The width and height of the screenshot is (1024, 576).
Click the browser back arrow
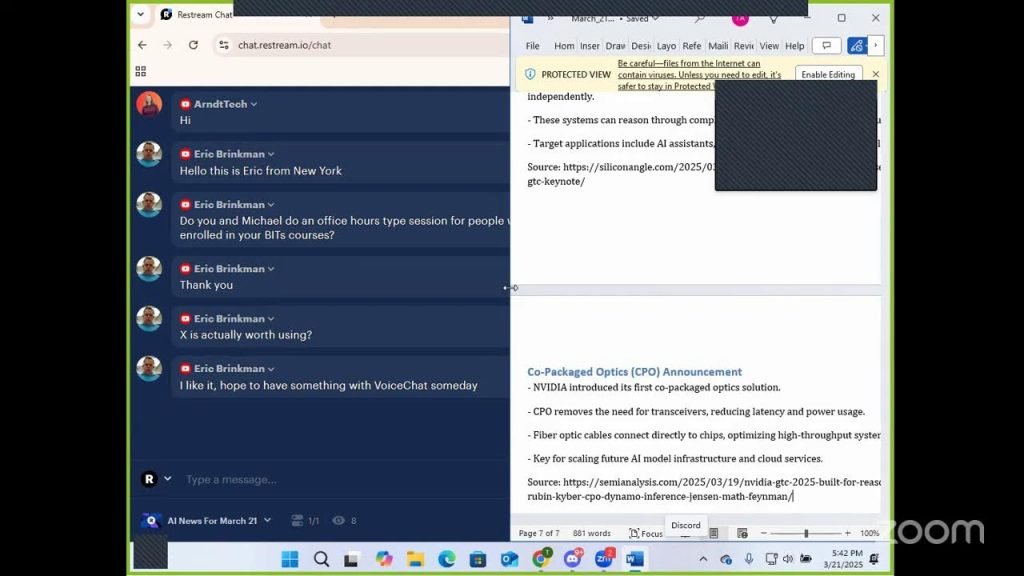click(x=142, y=45)
